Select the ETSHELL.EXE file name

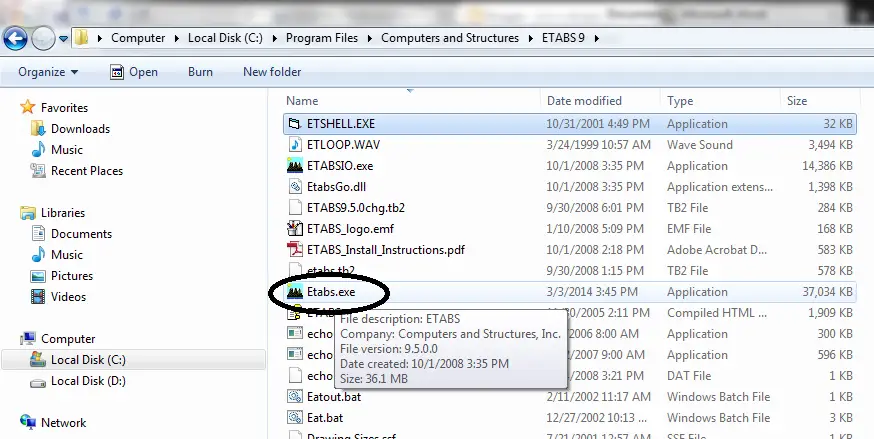pos(341,124)
